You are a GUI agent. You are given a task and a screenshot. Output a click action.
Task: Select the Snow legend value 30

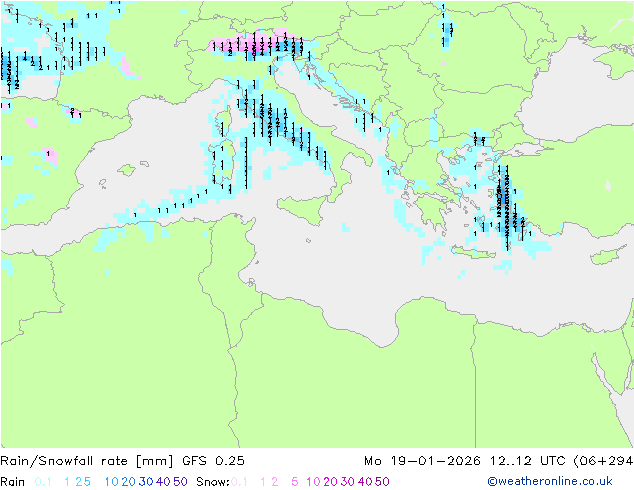[348, 482]
